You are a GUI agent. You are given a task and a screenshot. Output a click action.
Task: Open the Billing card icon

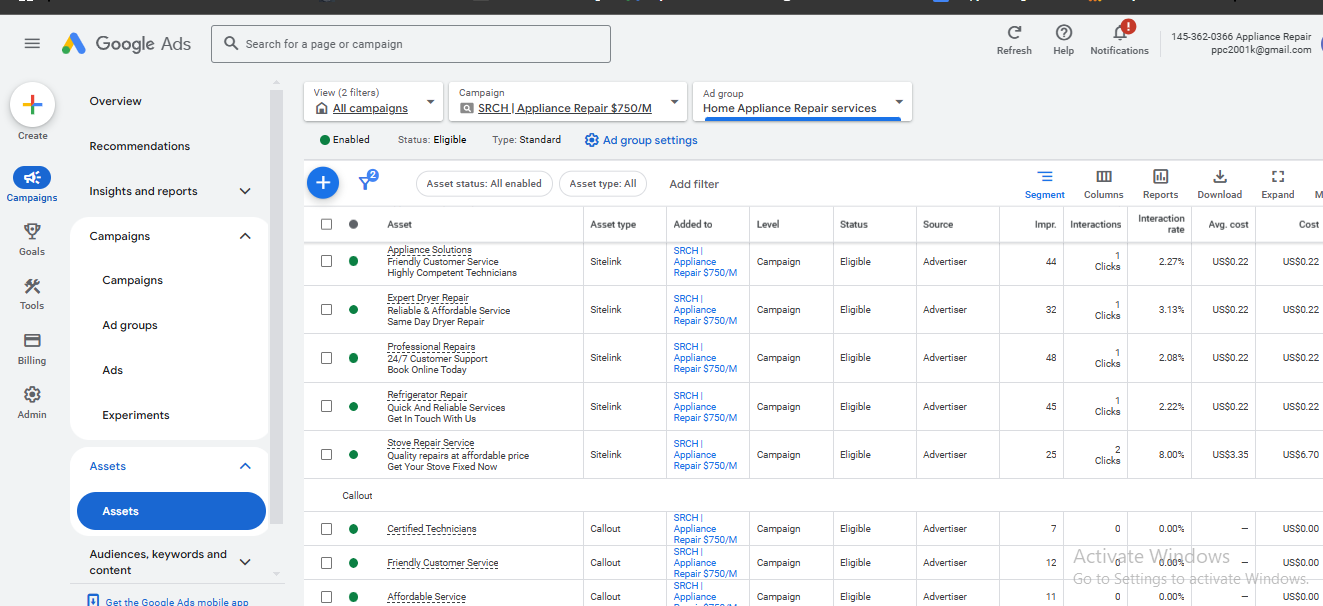pos(32,340)
